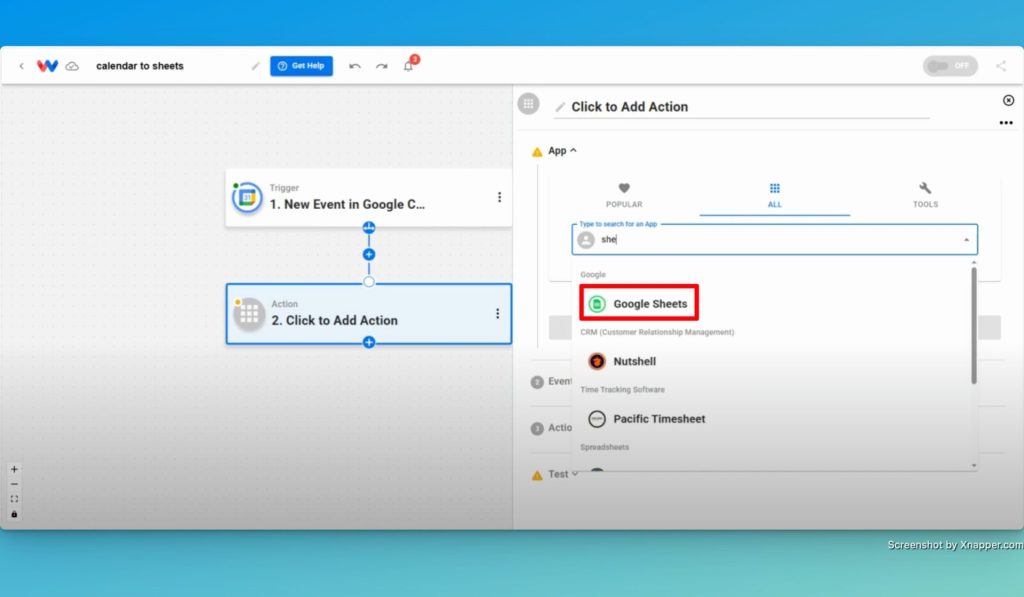Click the Get Help button
The width and height of the screenshot is (1024, 597).
pos(302,66)
